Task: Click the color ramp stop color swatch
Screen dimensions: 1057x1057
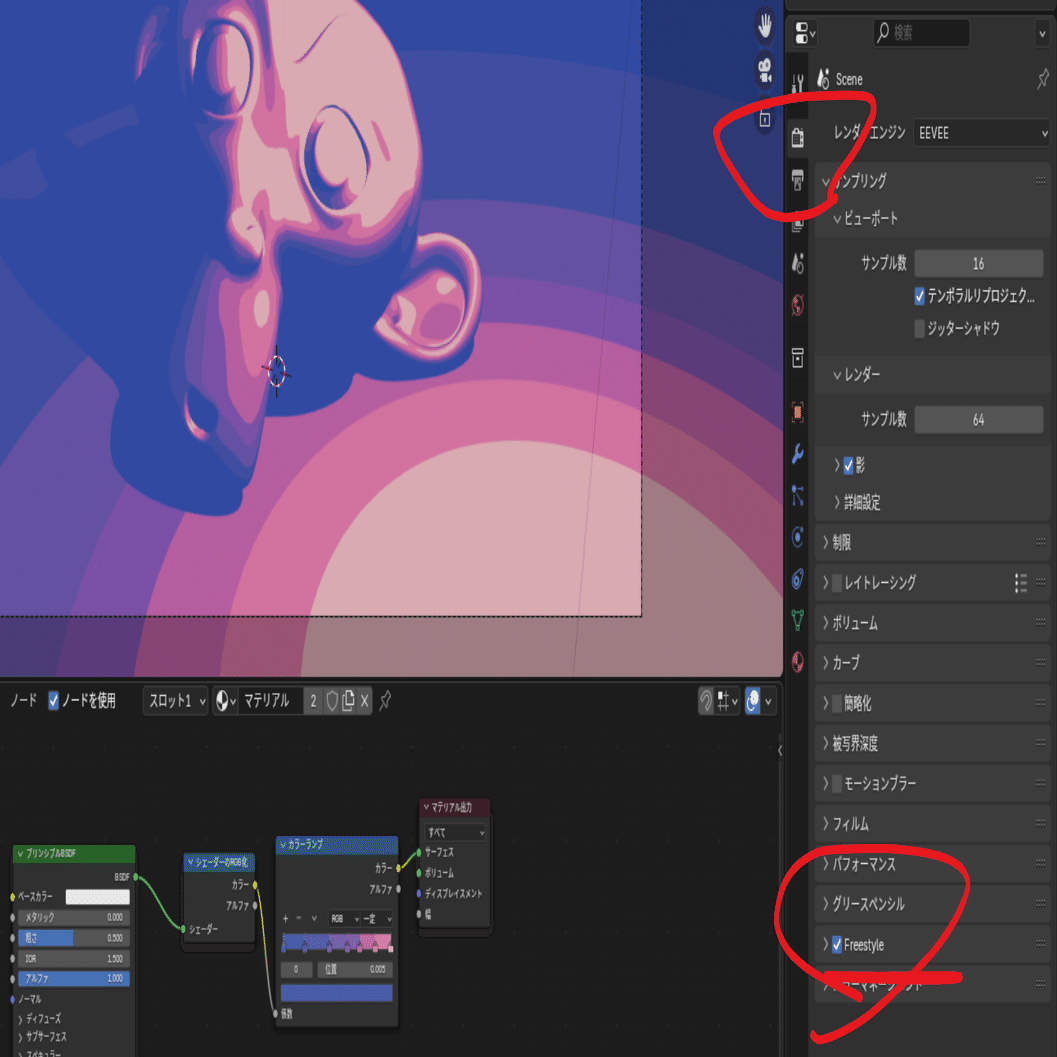Action: (x=336, y=993)
